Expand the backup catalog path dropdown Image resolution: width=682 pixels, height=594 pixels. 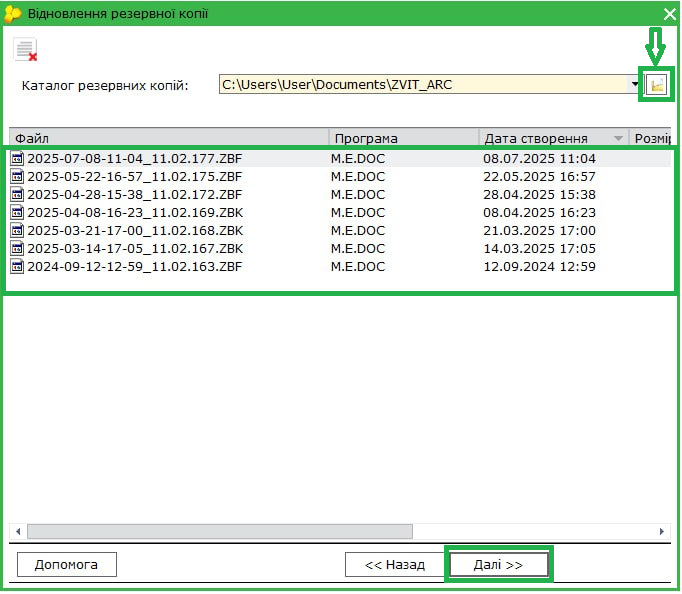tap(635, 85)
